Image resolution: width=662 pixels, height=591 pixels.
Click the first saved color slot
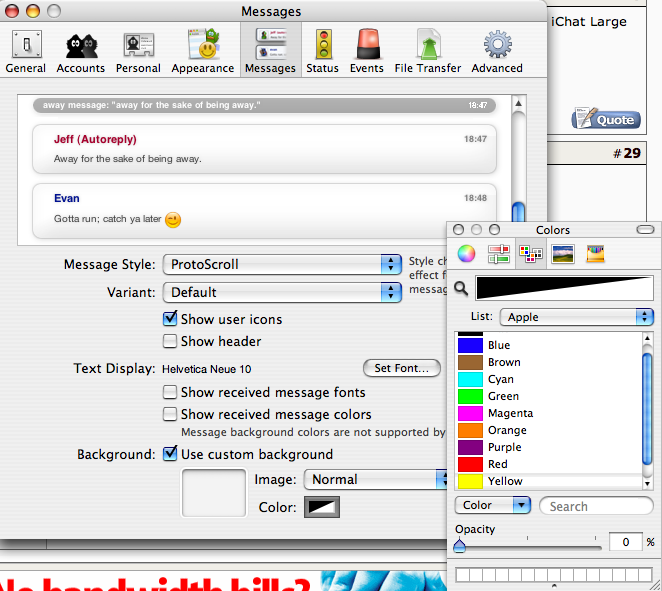point(462,575)
